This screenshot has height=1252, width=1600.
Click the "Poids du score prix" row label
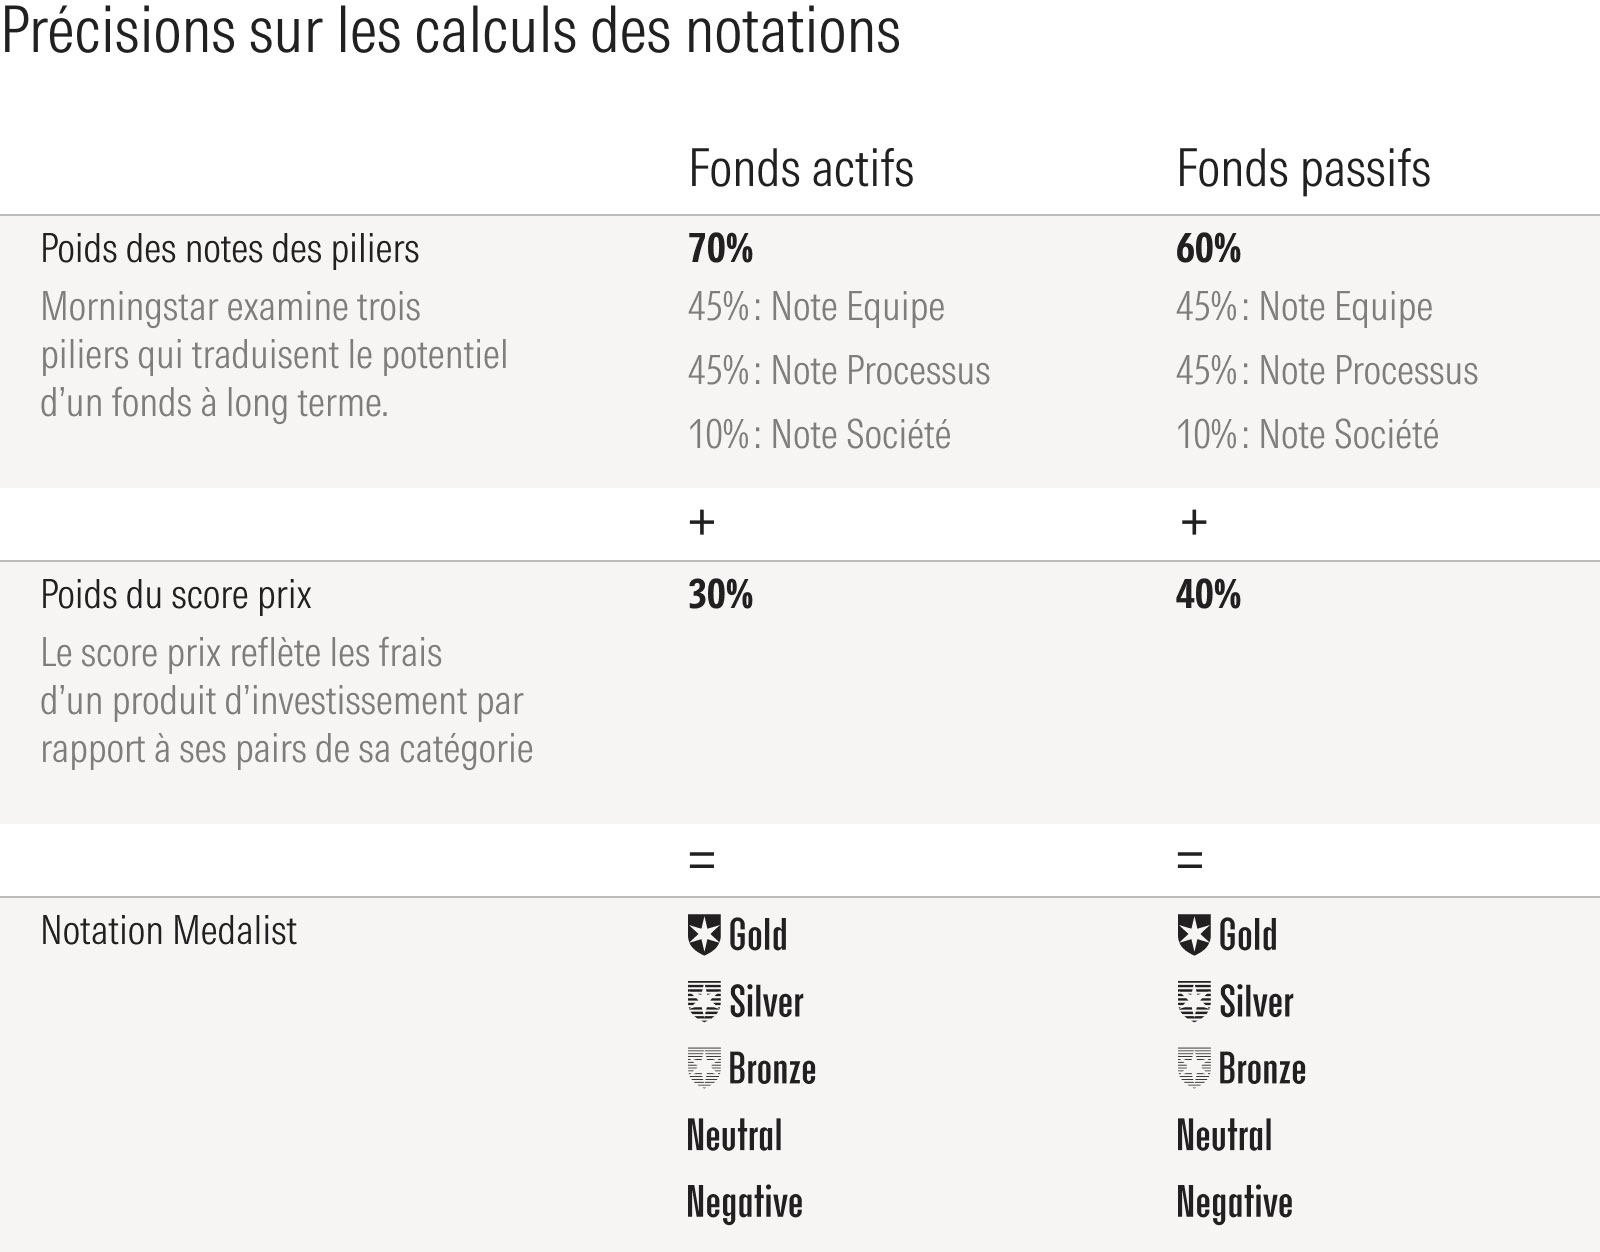pos(176,595)
